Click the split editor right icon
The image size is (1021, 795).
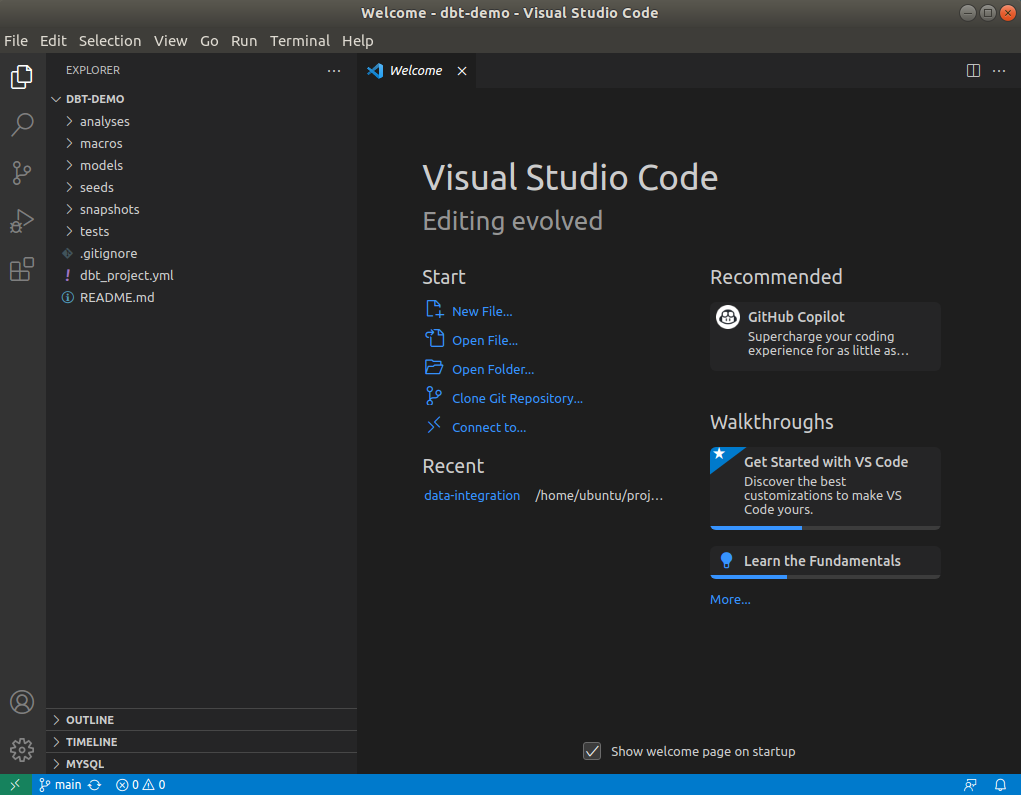[973, 71]
